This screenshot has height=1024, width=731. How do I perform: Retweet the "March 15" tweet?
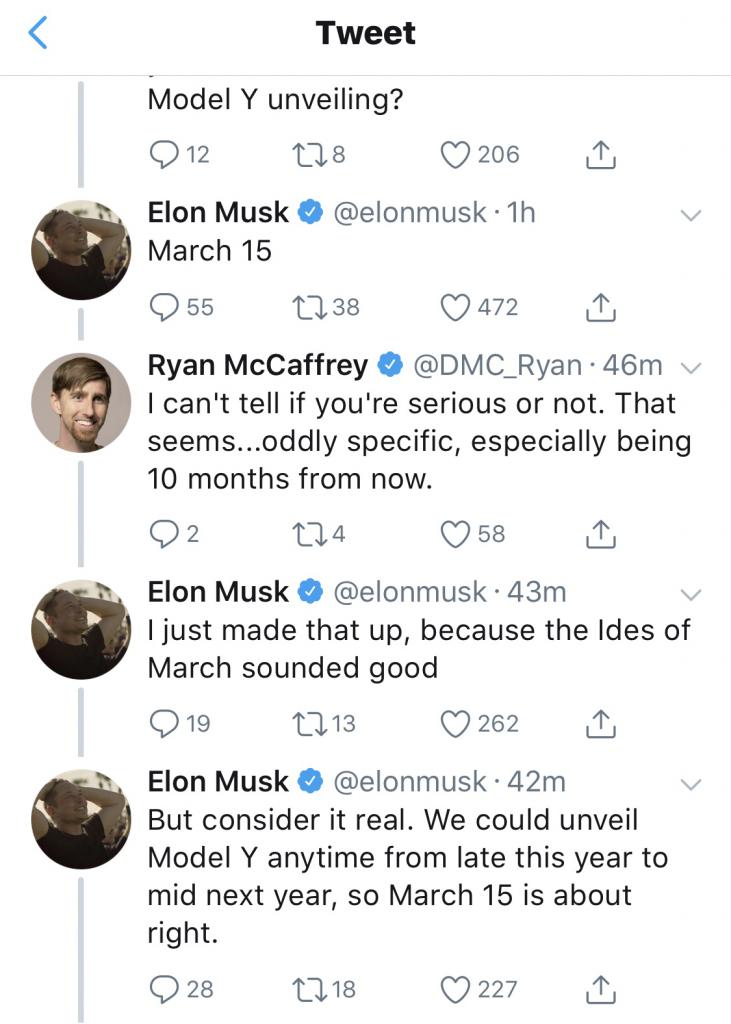click(x=302, y=307)
